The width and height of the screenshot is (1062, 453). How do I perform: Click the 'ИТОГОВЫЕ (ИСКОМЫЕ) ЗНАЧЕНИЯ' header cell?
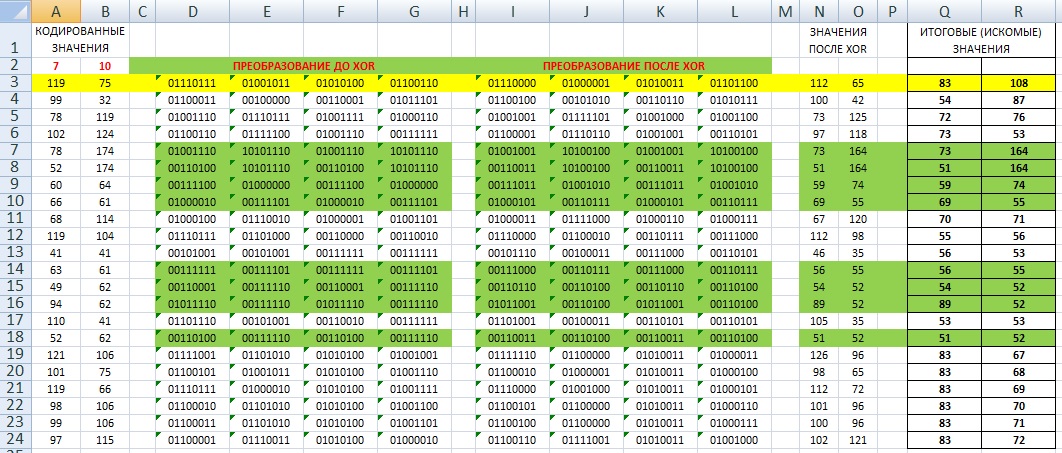coord(981,39)
